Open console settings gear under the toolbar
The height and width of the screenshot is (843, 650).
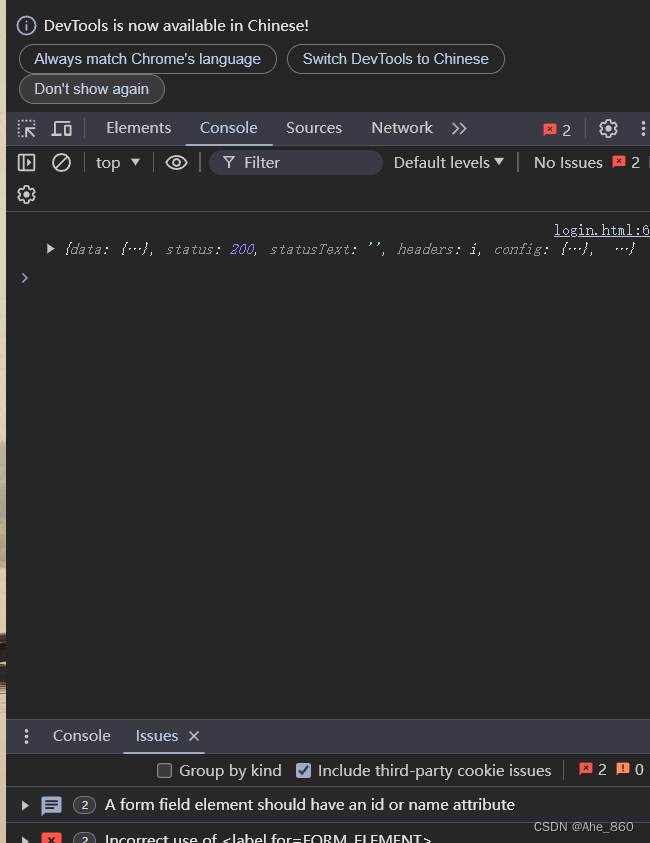[26, 195]
